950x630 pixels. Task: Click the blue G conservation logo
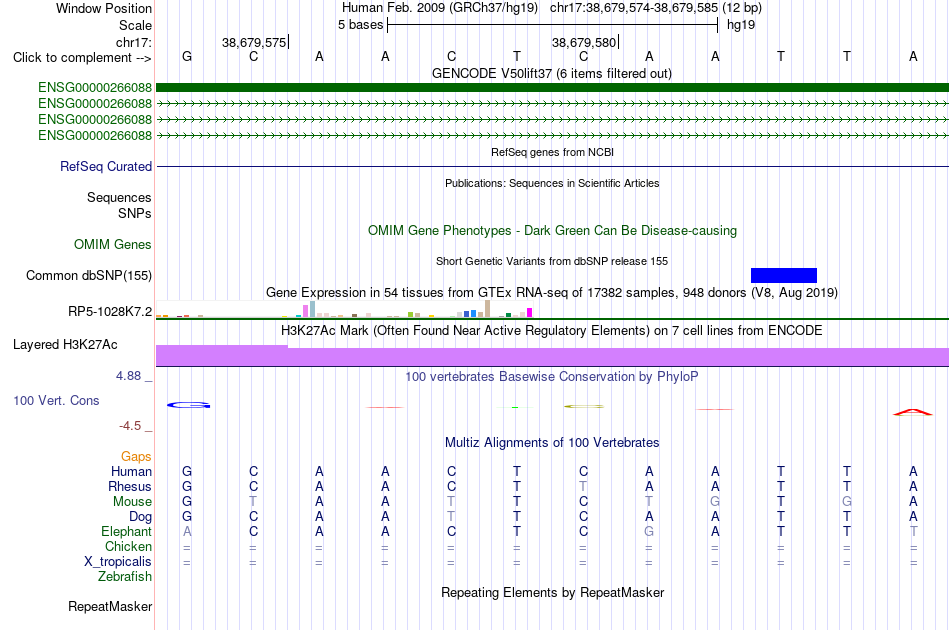(x=188, y=405)
